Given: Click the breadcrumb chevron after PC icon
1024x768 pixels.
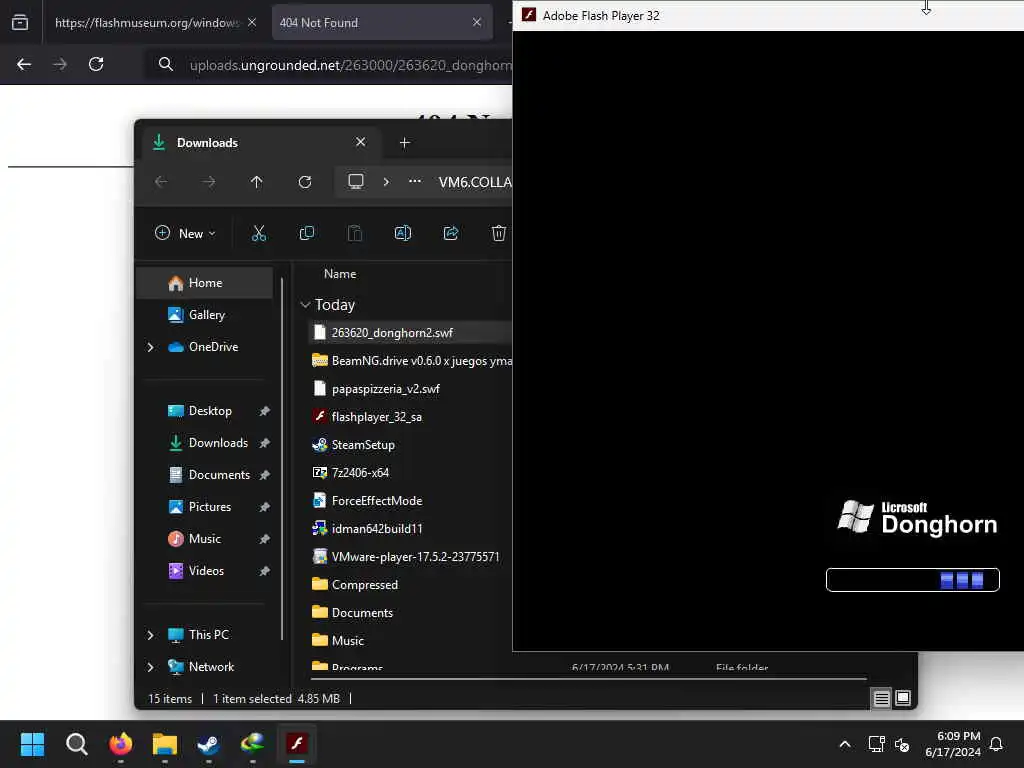Looking at the screenshot, I should 386,182.
